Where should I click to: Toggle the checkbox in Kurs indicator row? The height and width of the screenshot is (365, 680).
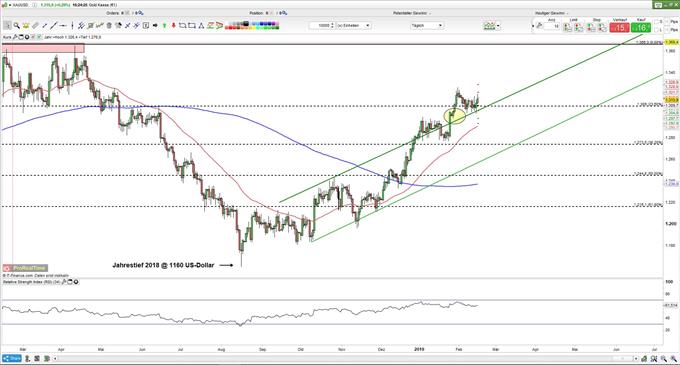[39, 37]
